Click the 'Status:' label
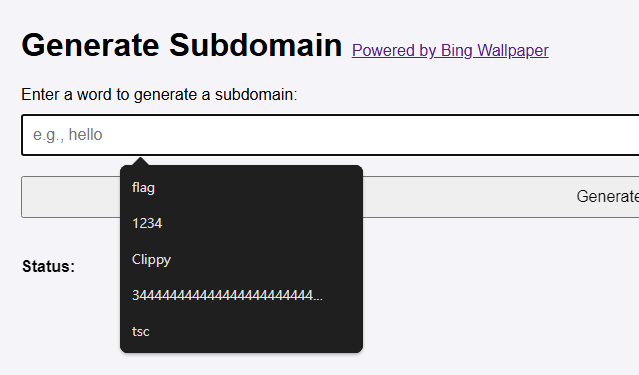Image resolution: width=639 pixels, height=375 pixels. [x=48, y=267]
